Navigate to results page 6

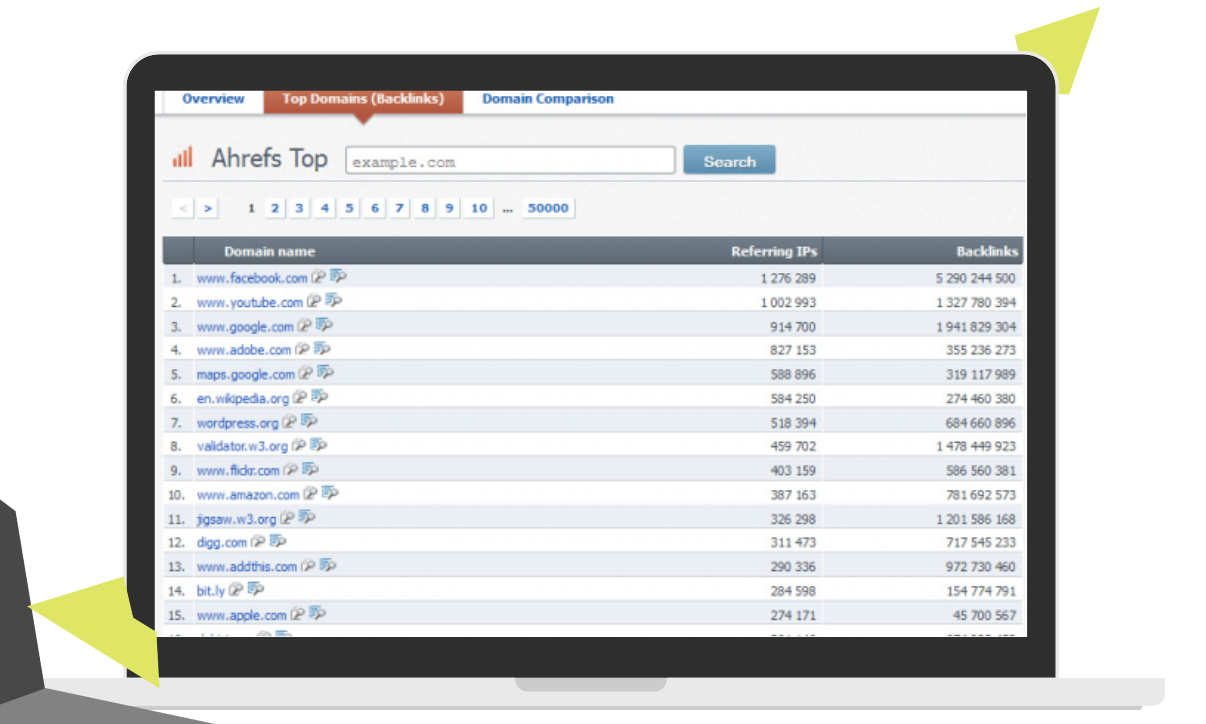(375, 208)
